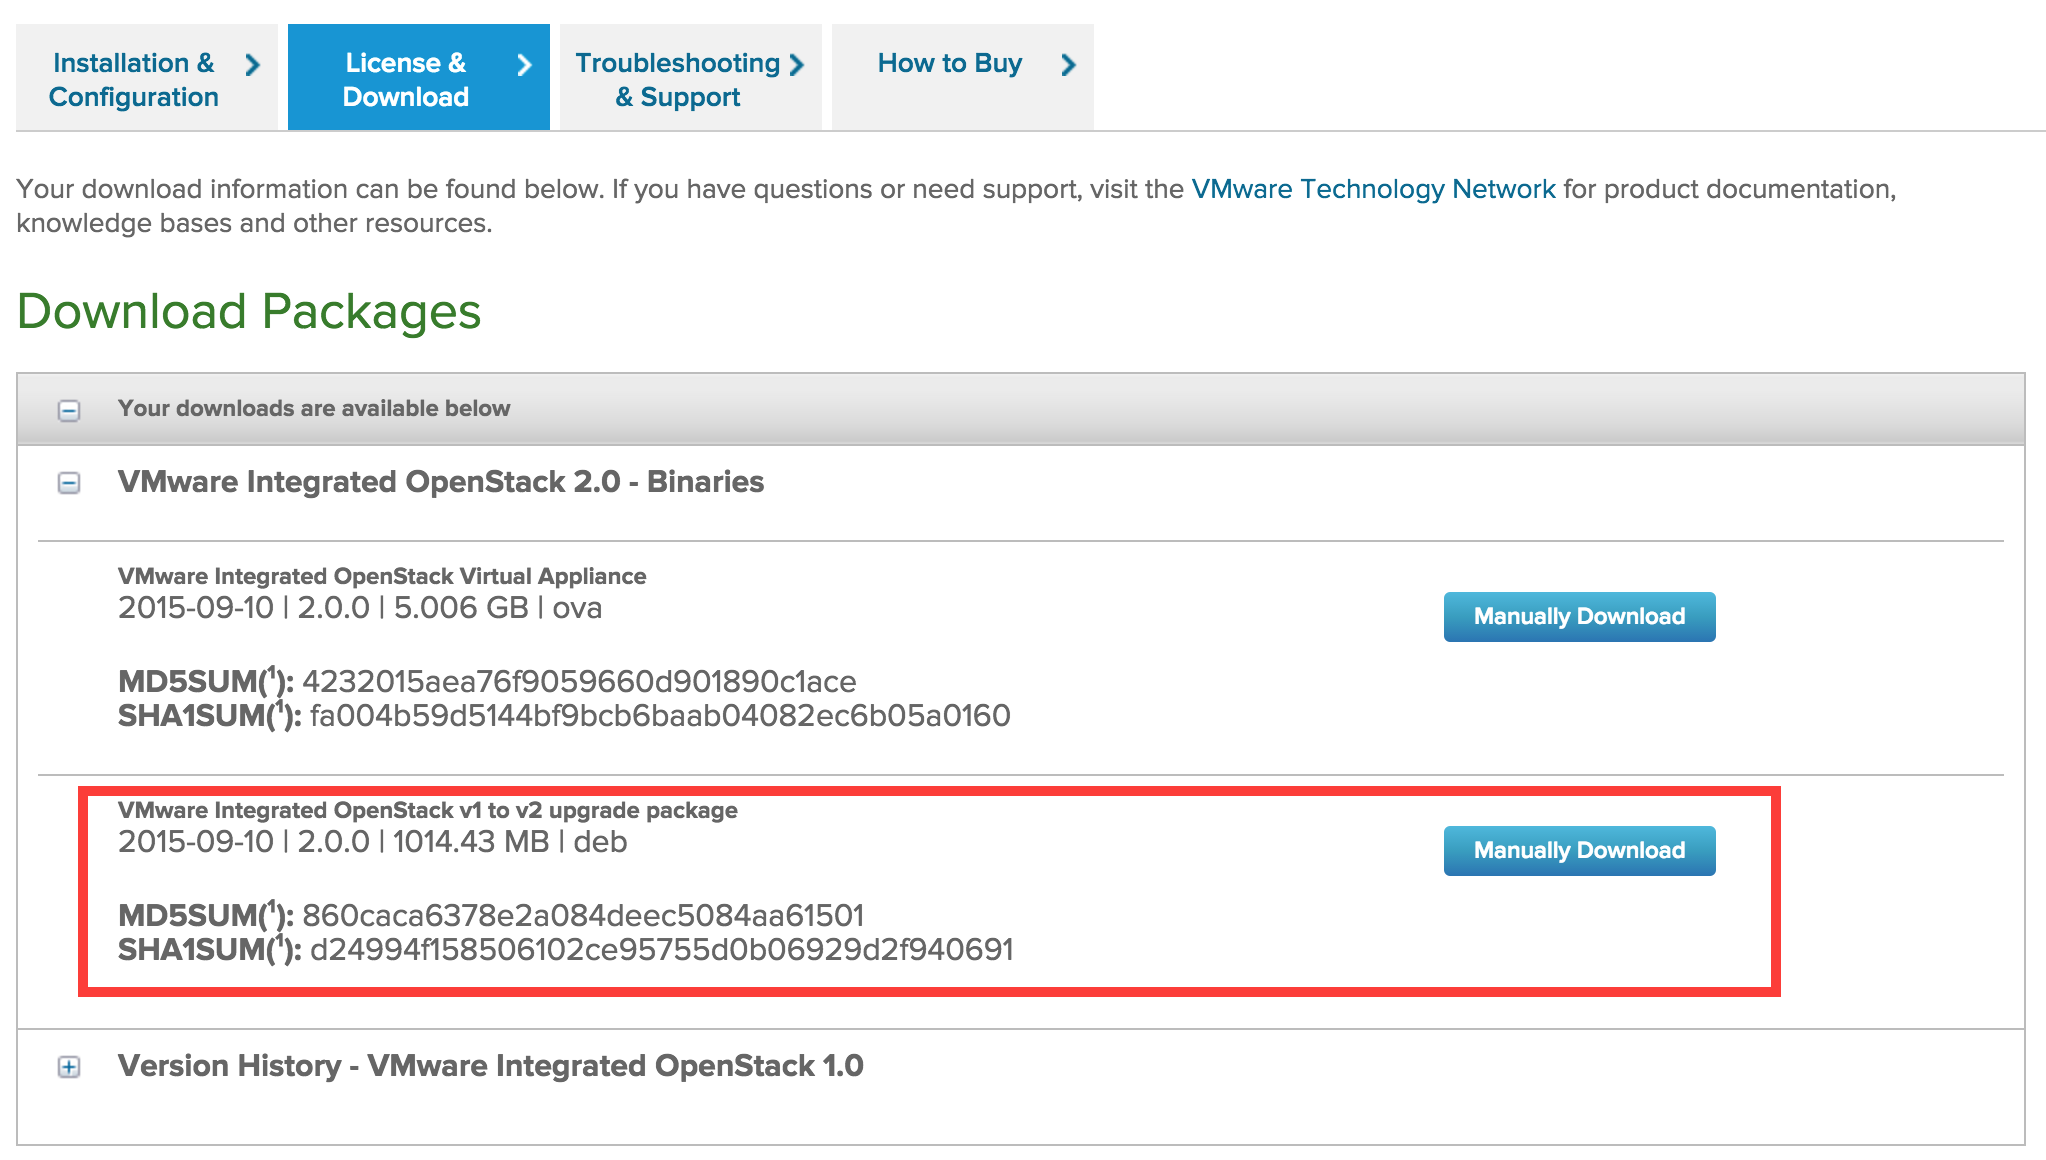Click the chevron arrow next to How to Buy
This screenshot has height=1160, width=2046.
click(1068, 65)
